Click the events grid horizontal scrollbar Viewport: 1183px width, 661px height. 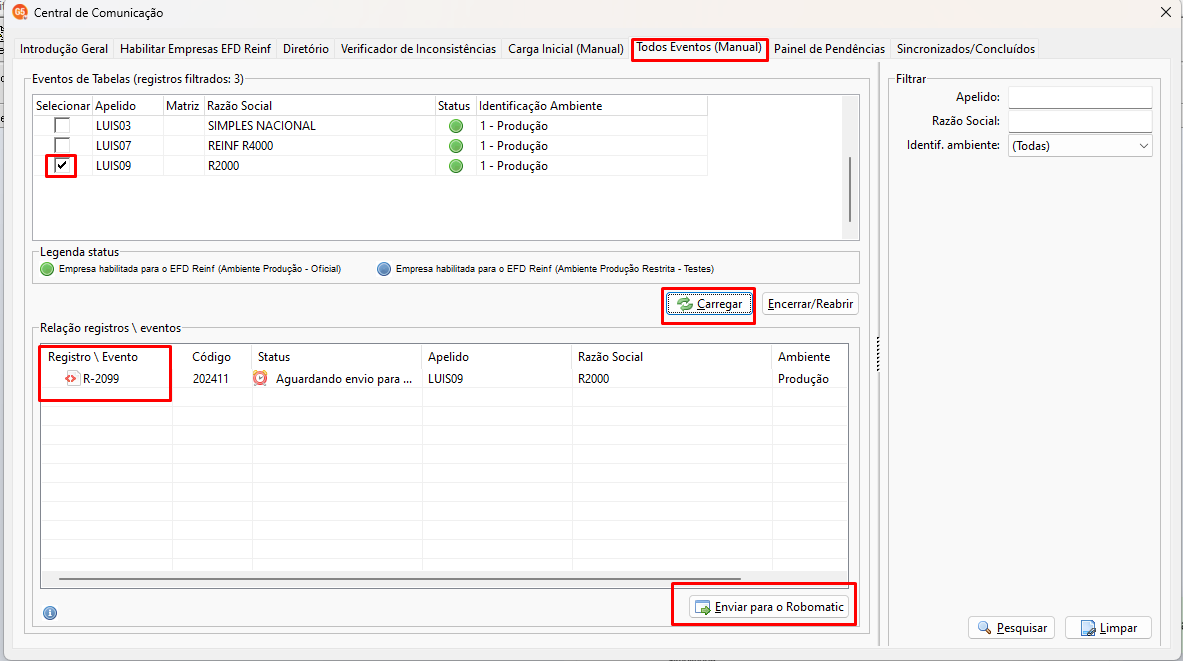400,579
